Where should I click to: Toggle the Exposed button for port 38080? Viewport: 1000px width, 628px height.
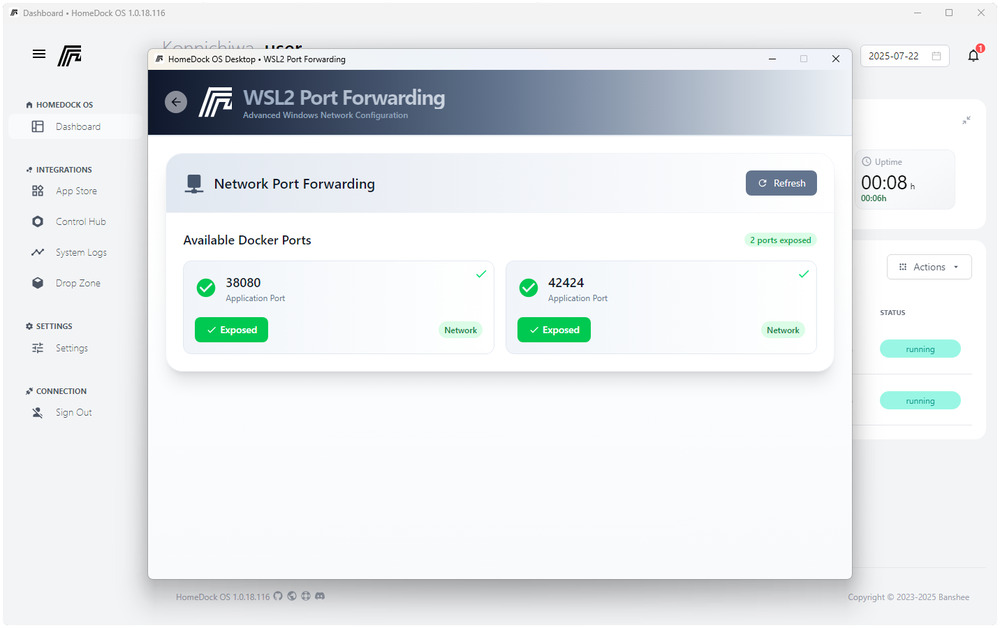232,330
